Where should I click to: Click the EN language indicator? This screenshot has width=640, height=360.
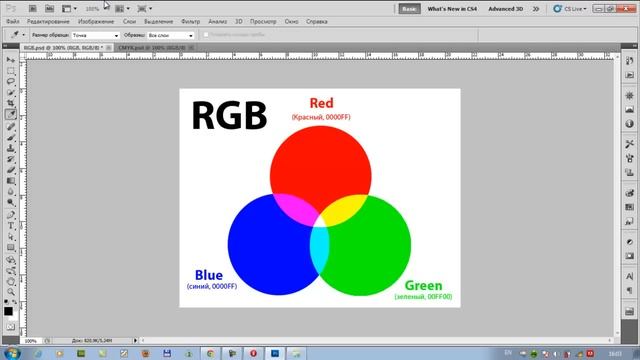tap(508, 353)
